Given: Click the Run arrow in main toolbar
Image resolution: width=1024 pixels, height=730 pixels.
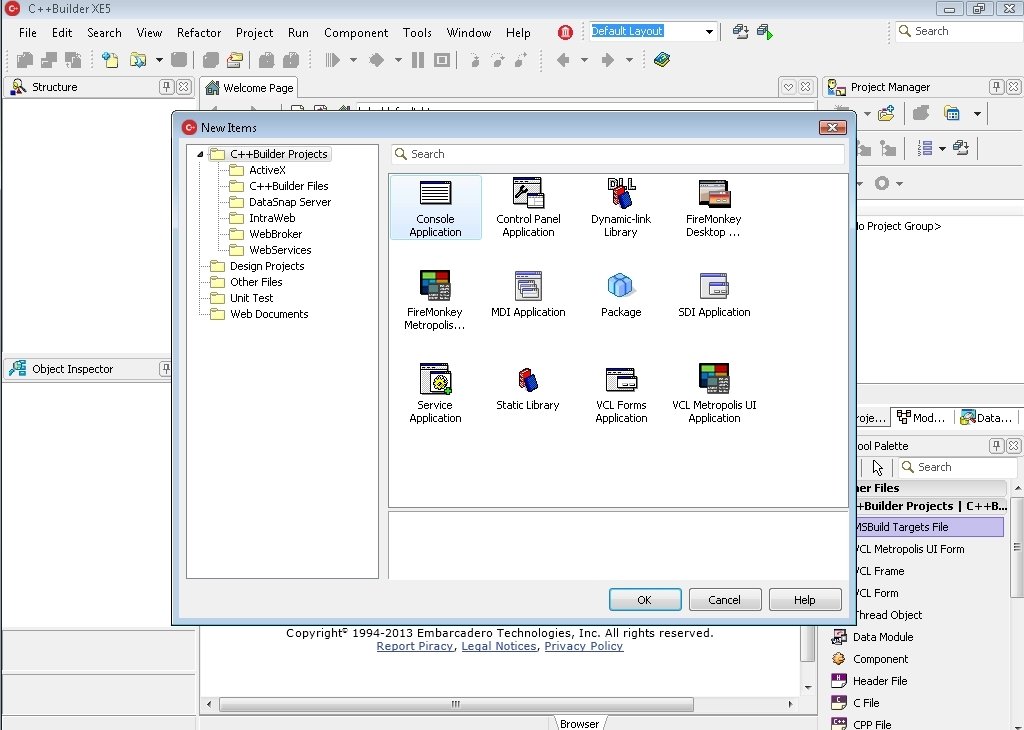Looking at the screenshot, I should pos(332,60).
